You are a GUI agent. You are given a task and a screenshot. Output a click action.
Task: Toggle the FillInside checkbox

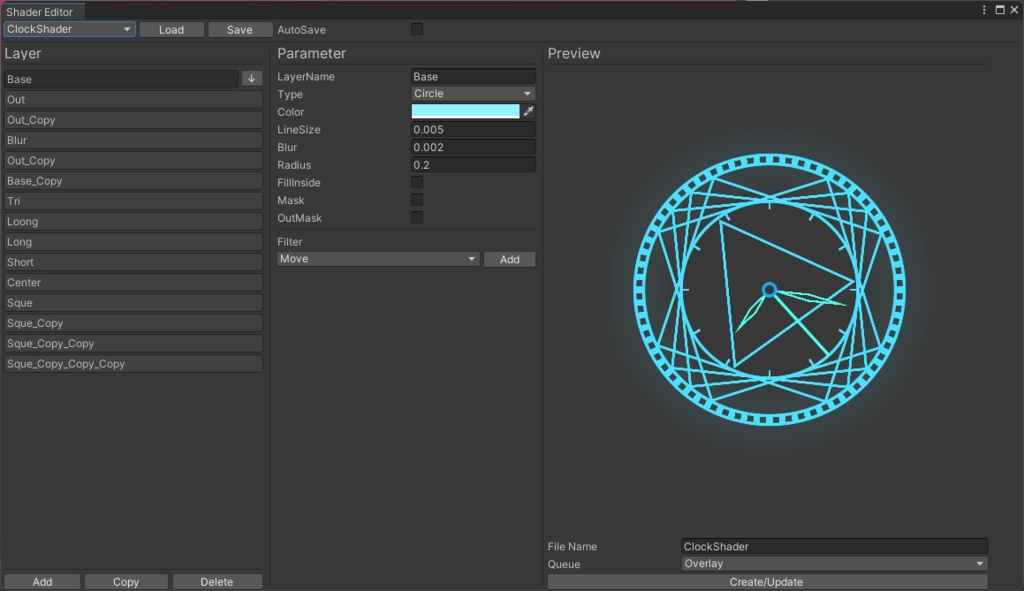[417, 182]
